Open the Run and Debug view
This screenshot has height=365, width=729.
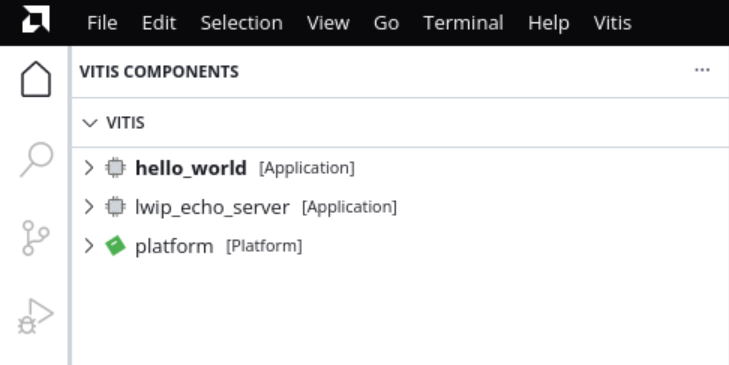pyautogui.click(x=36, y=317)
